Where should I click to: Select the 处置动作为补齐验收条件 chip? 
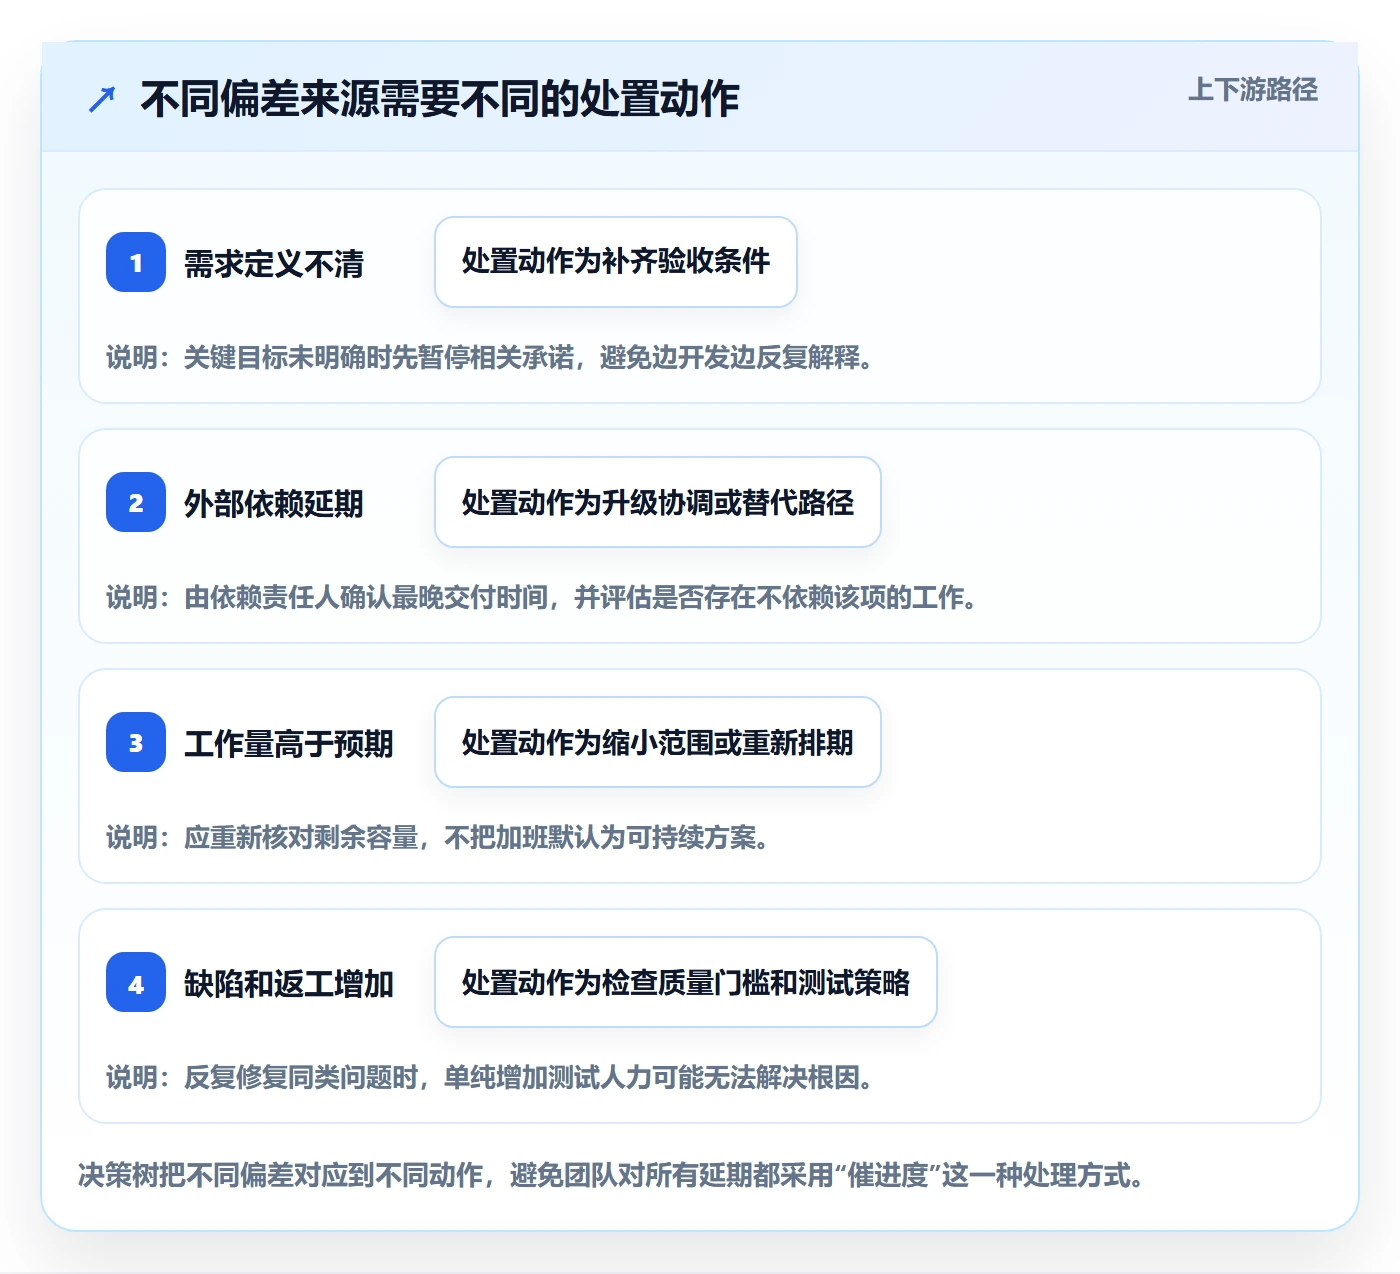(x=616, y=262)
